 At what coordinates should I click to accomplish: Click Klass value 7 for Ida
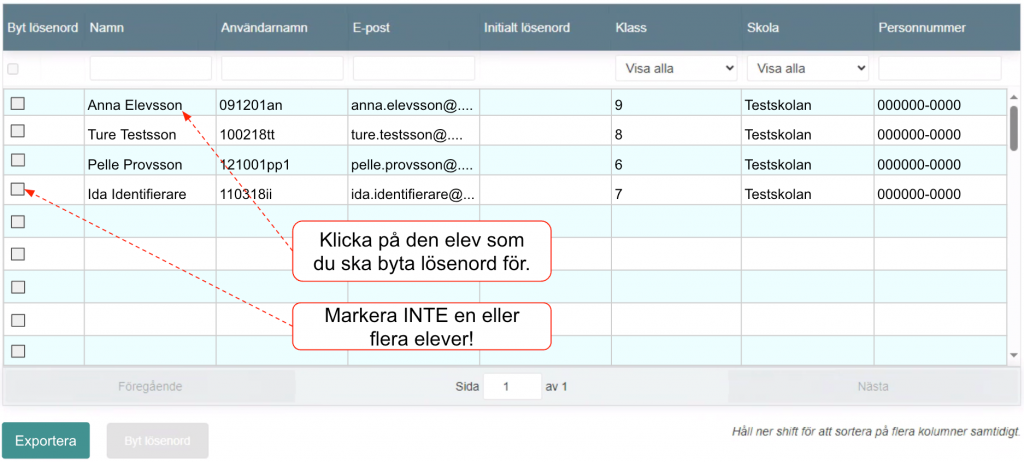tap(618, 194)
